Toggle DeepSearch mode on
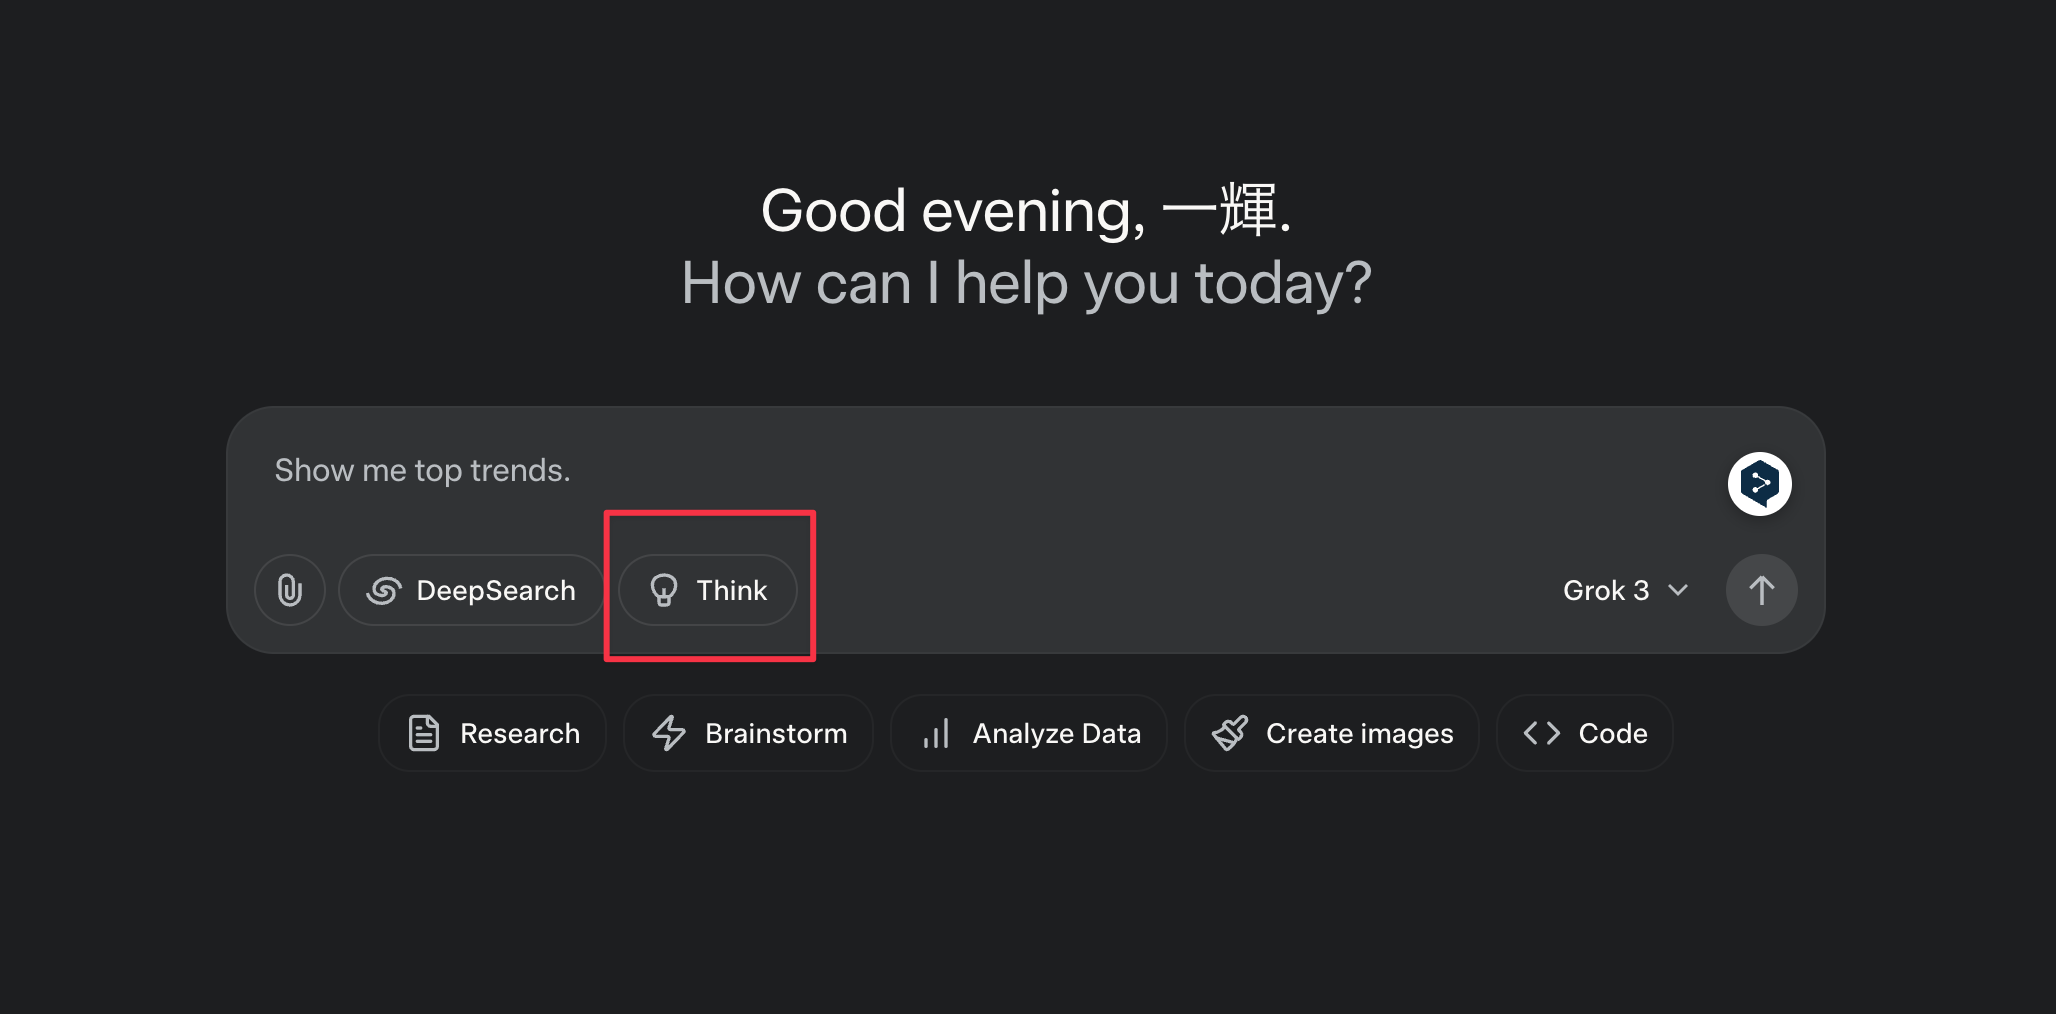This screenshot has width=2056, height=1014. (471, 590)
